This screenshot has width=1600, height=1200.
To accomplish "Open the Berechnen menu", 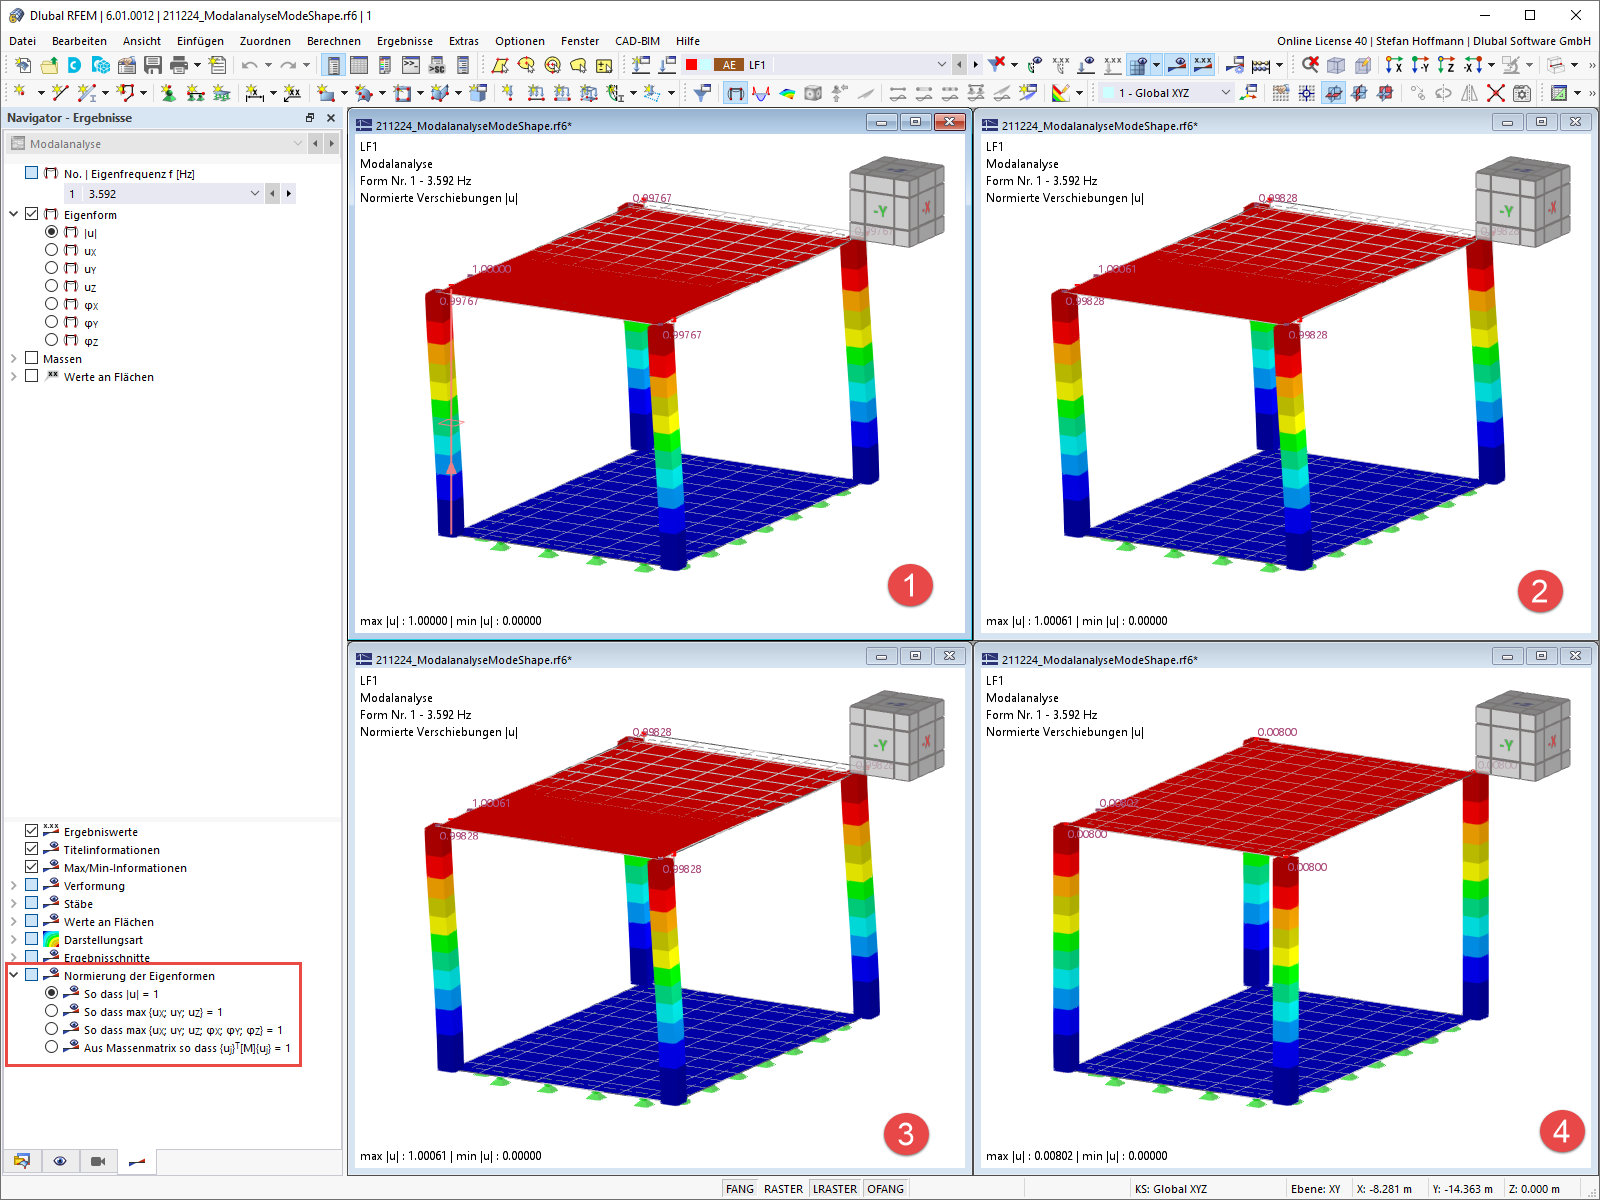I will (333, 41).
